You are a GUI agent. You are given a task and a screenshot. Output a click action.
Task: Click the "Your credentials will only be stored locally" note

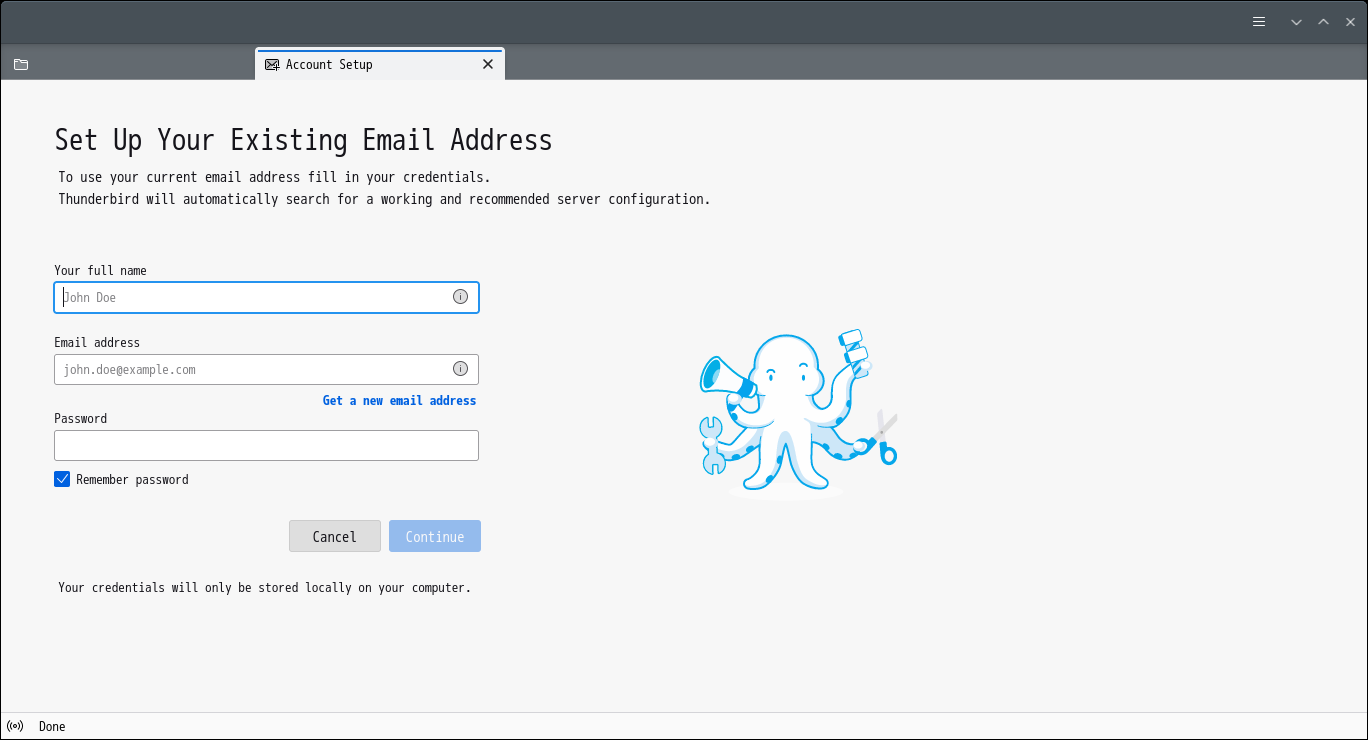265,588
